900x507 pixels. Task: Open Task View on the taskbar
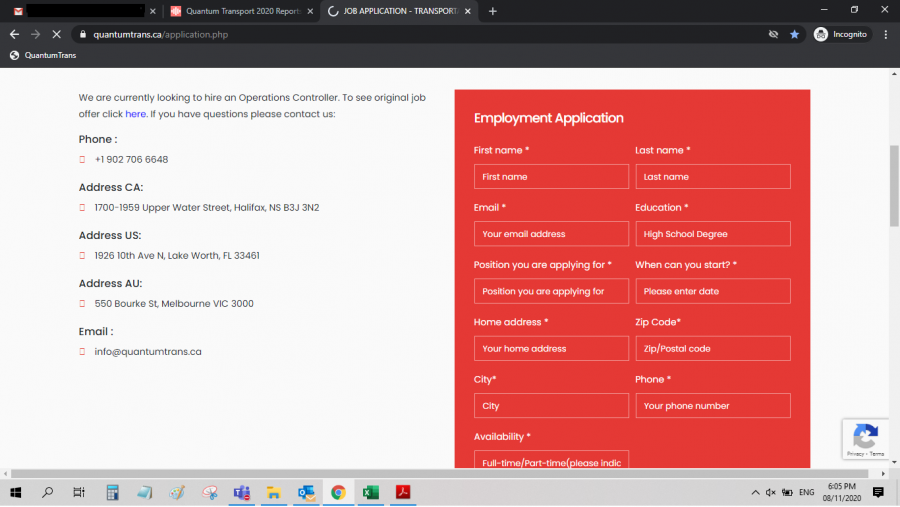pyautogui.click(x=79, y=492)
